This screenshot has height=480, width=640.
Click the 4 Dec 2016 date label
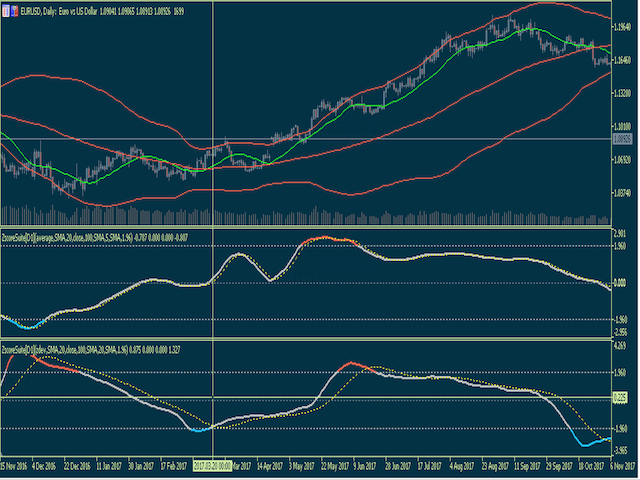tap(44, 466)
